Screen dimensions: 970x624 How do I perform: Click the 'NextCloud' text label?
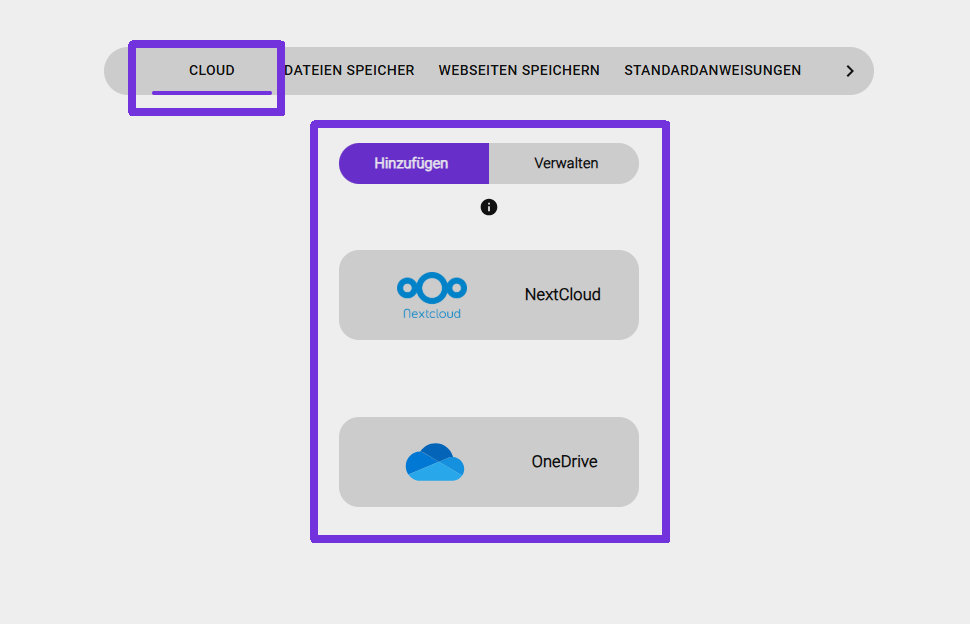(x=562, y=295)
